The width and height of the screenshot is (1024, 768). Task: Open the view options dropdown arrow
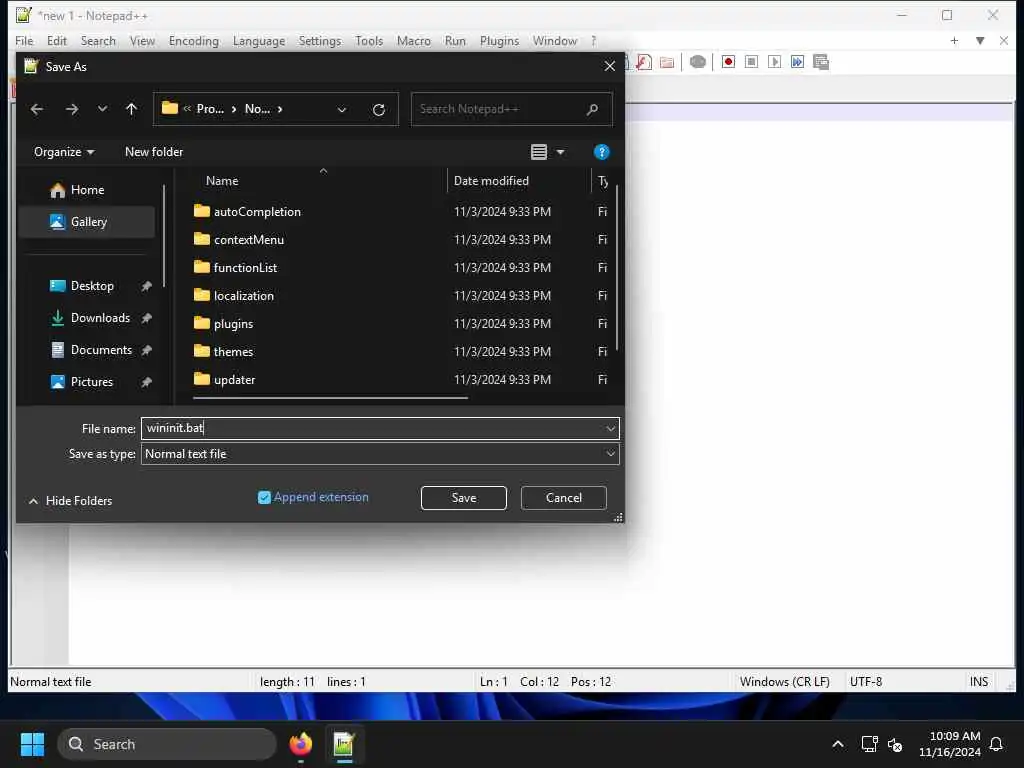(x=560, y=152)
